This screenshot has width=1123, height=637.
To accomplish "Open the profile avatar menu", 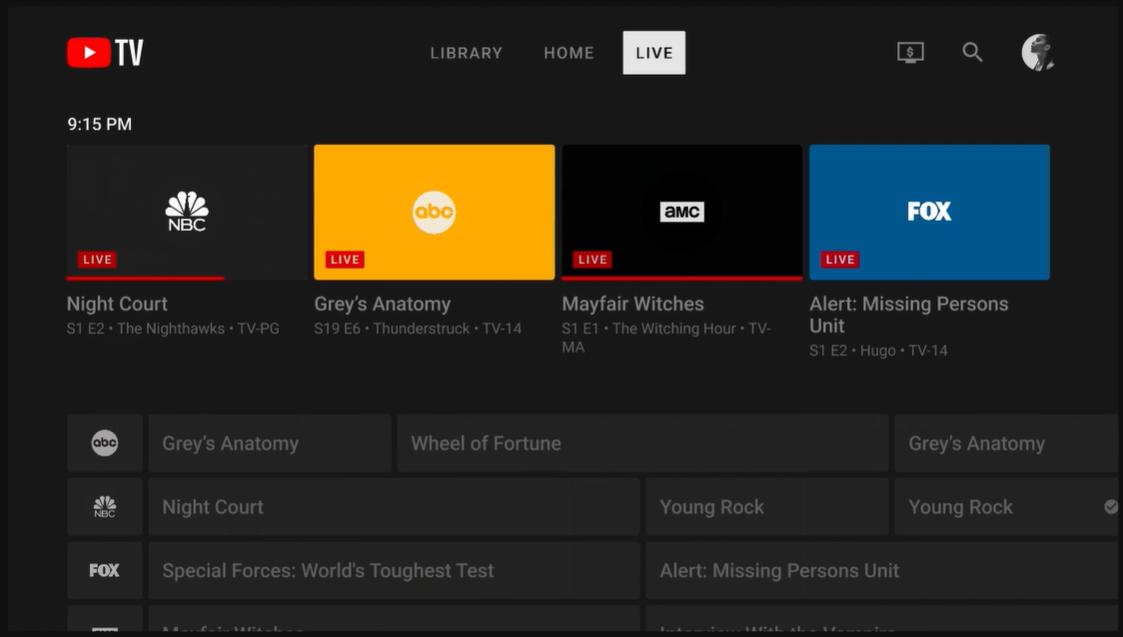I will [1038, 52].
